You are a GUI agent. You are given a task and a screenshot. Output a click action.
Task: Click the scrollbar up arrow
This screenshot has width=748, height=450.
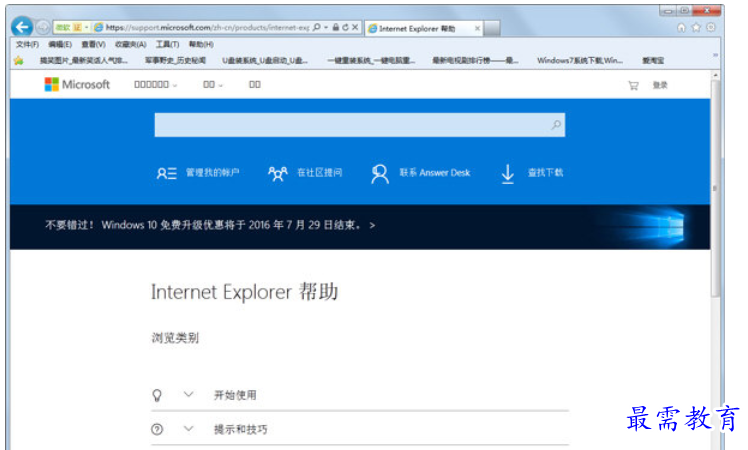pos(715,75)
